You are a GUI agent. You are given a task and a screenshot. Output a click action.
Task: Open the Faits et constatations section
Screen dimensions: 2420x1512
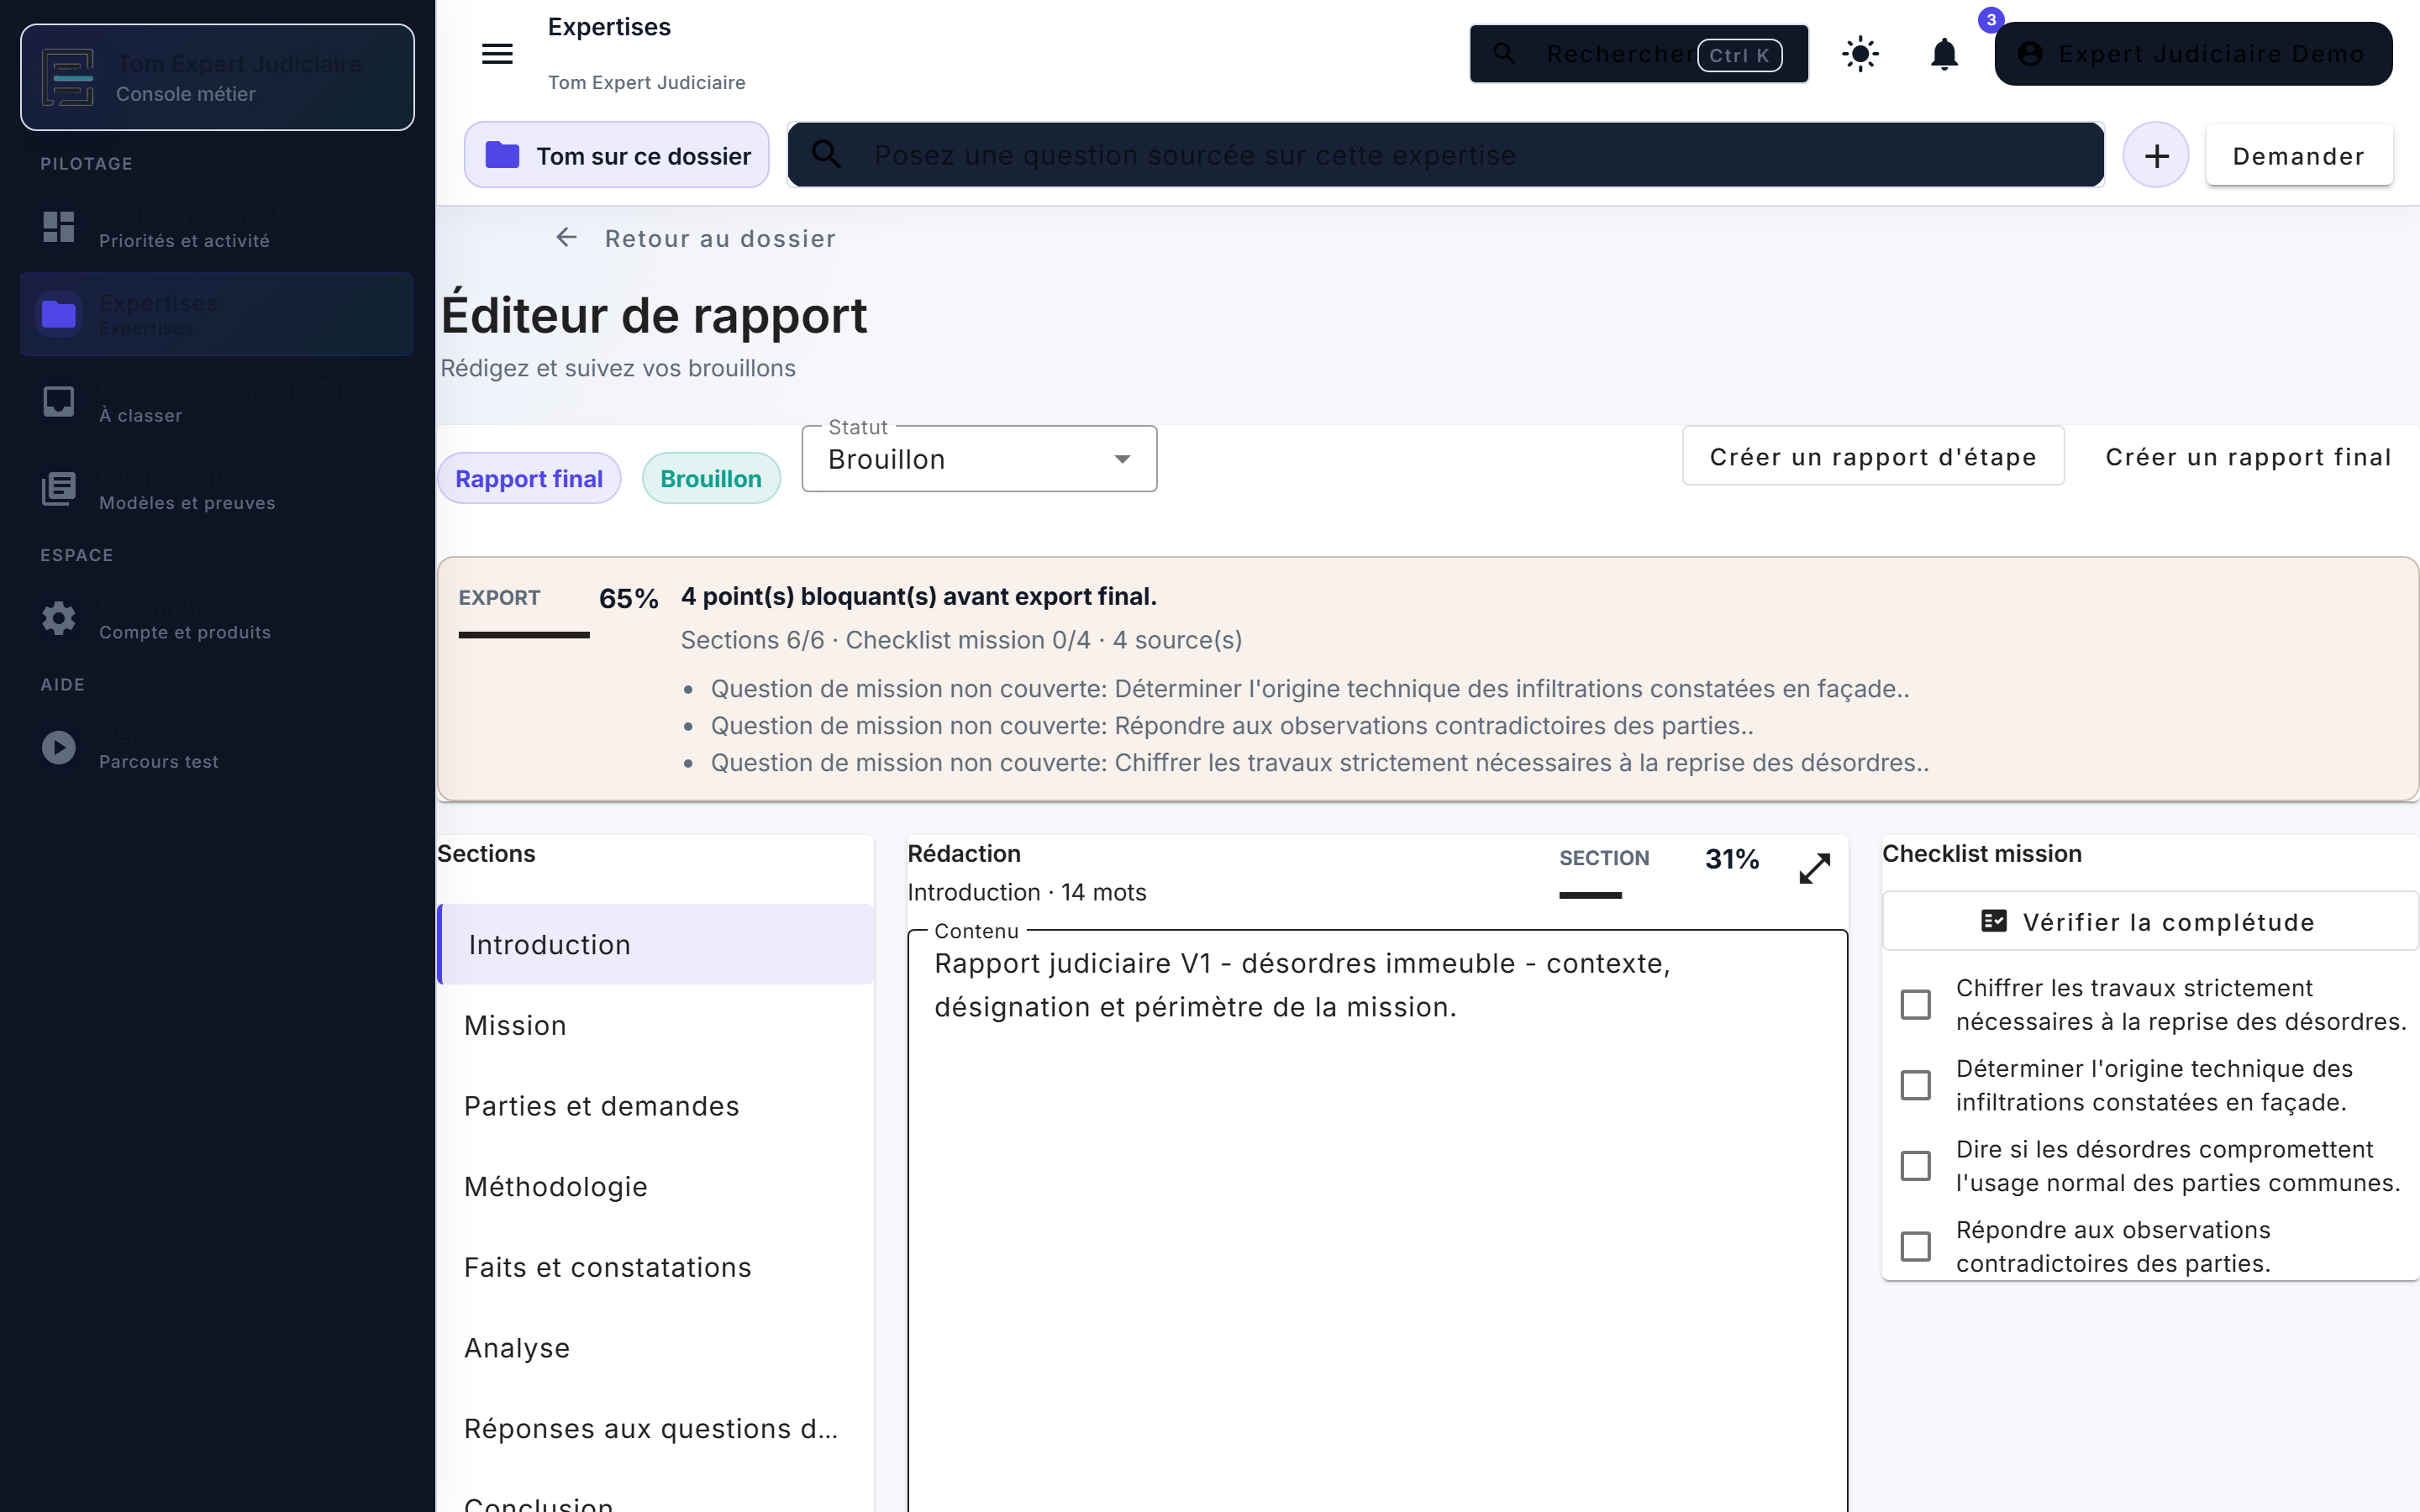656,1268
